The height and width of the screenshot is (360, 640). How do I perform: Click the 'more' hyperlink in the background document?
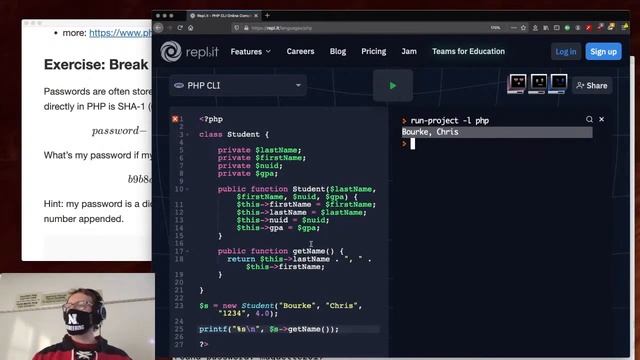tap(120, 33)
